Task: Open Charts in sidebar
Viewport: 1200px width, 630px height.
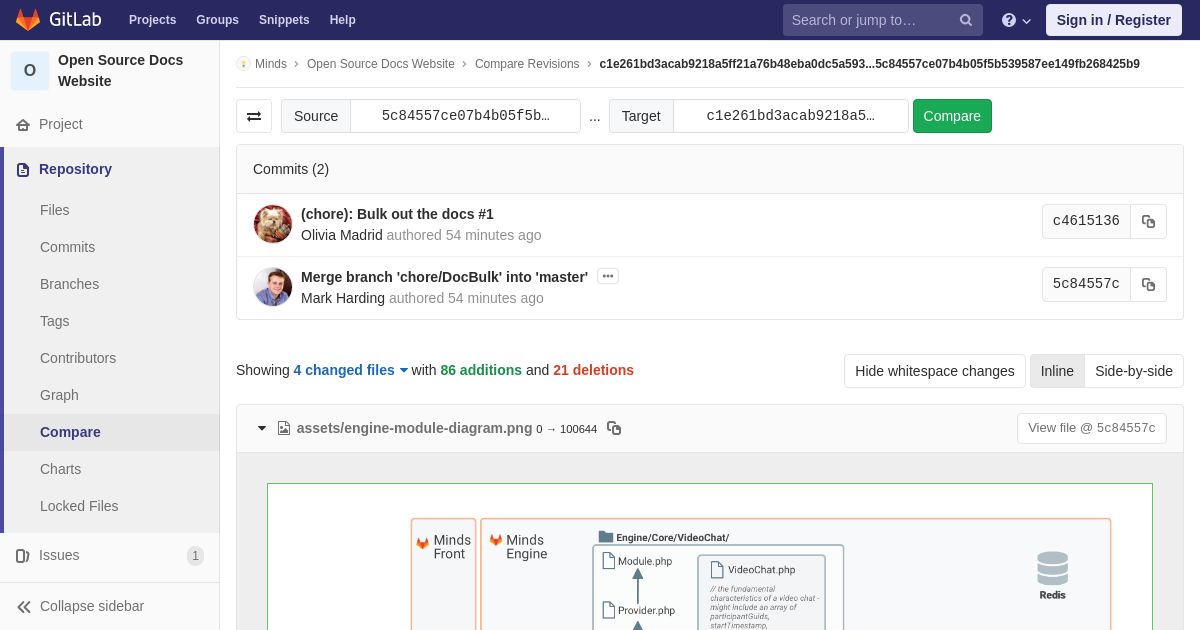Action: pos(60,469)
